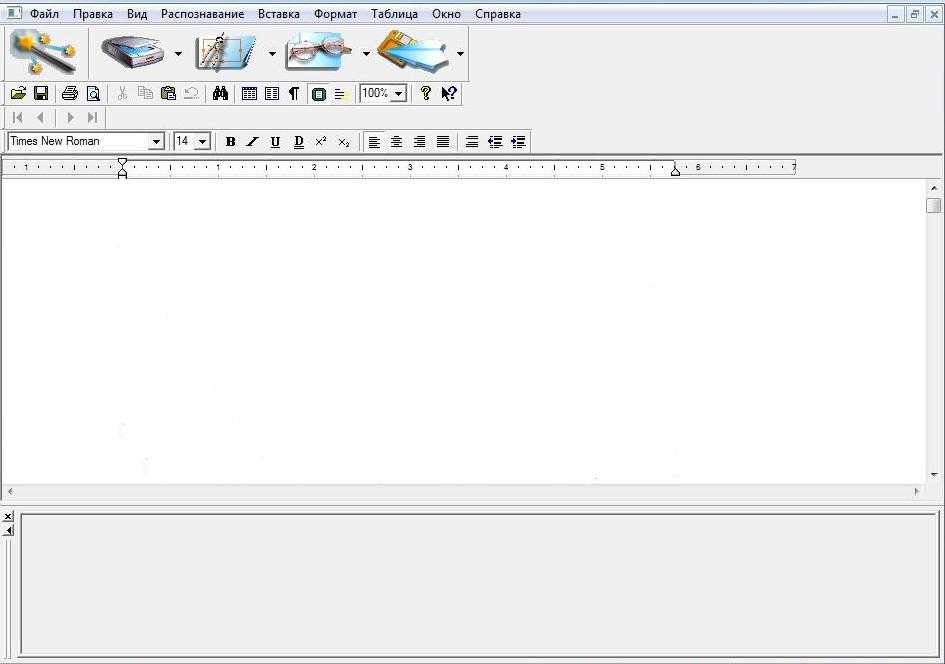This screenshot has width=945, height=664.
Task: Toggle underline formatting
Action: click(x=275, y=142)
